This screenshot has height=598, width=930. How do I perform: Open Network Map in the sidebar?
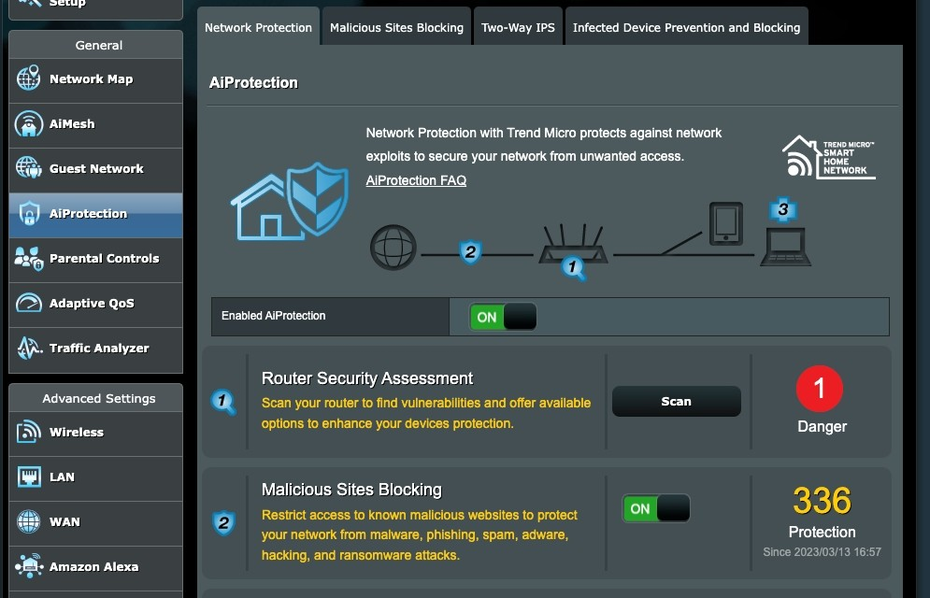(95, 81)
